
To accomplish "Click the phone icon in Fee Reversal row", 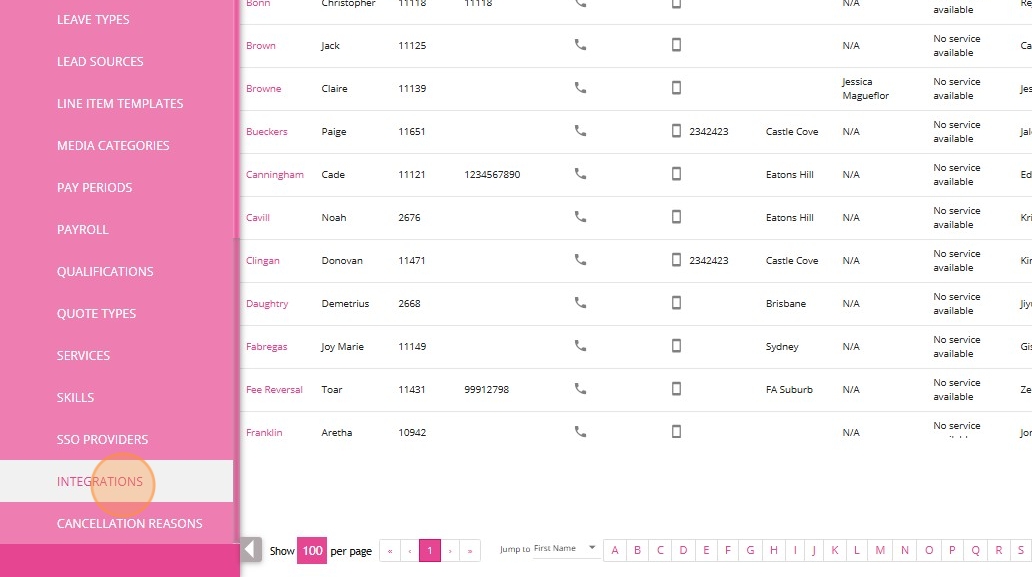I will pyautogui.click(x=580, y=389).
